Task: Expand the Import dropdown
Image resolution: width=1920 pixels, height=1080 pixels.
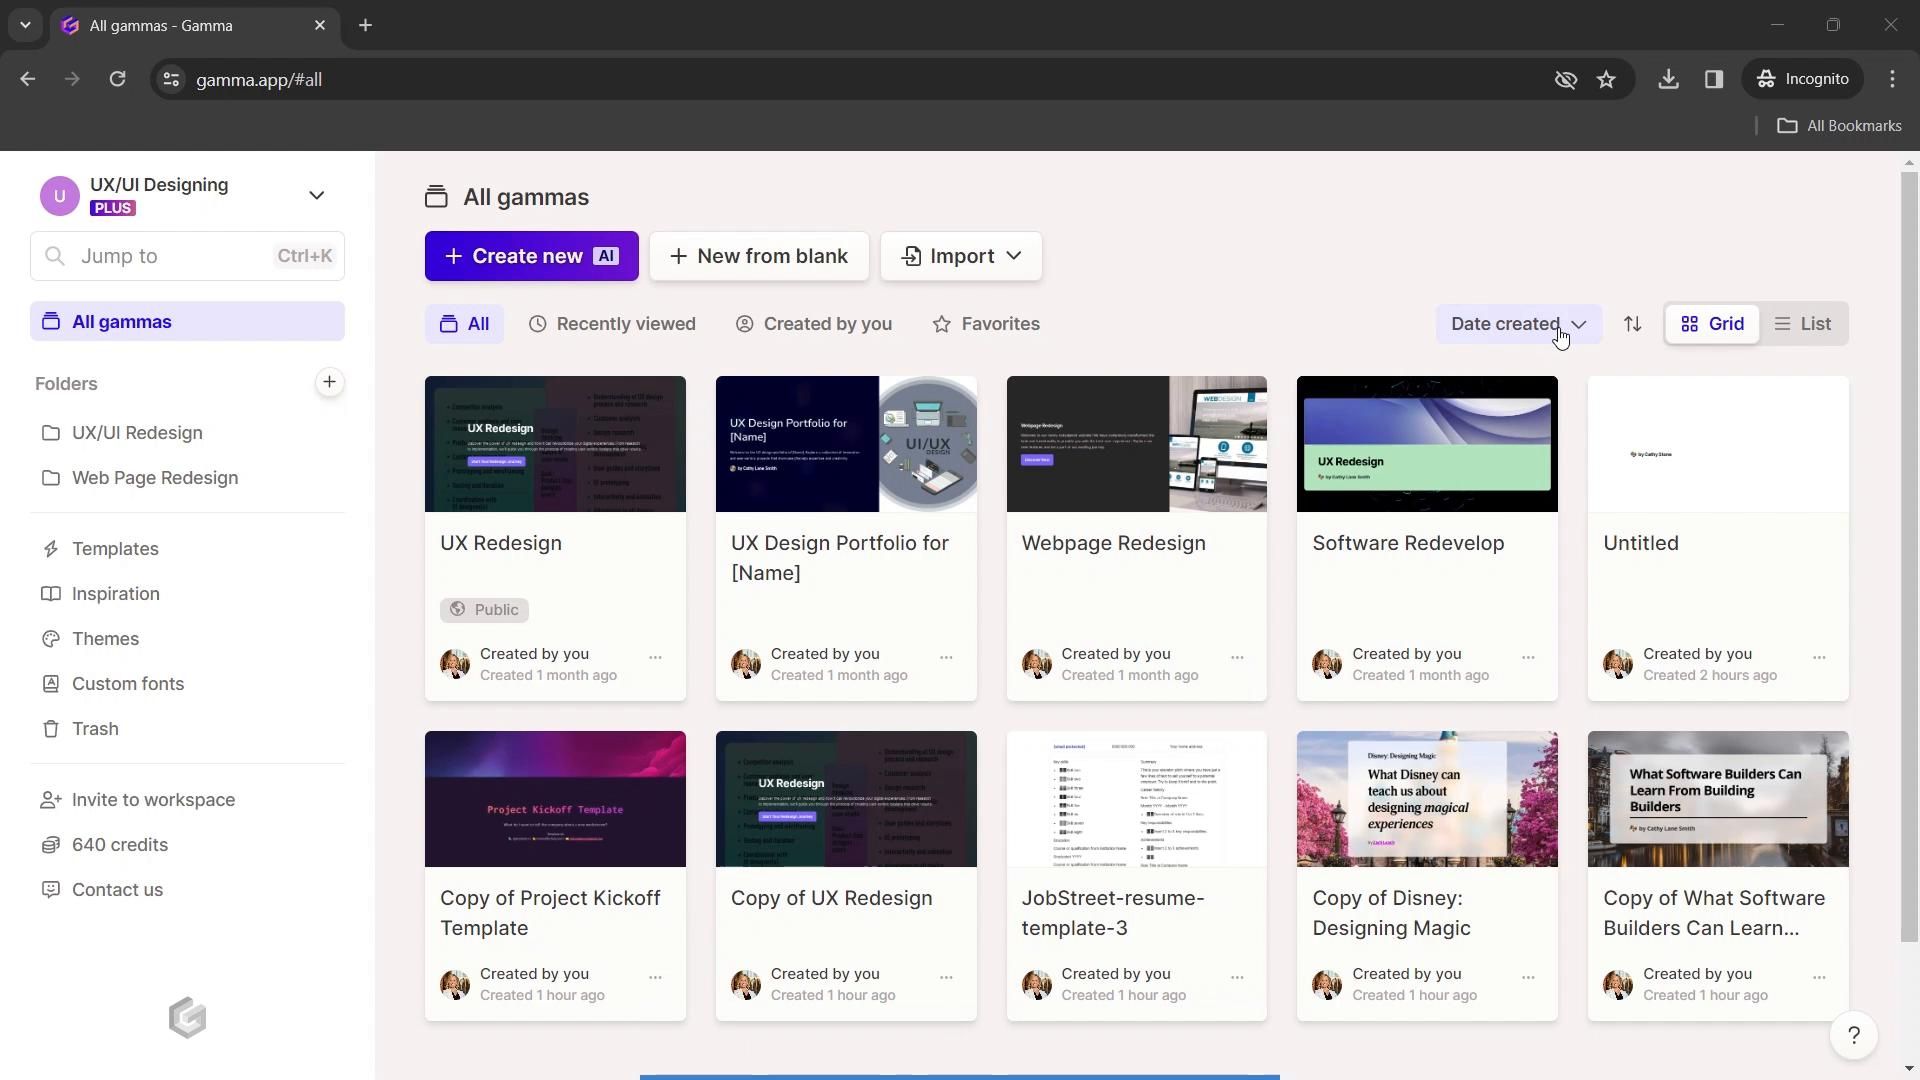Action: [961, 256]
